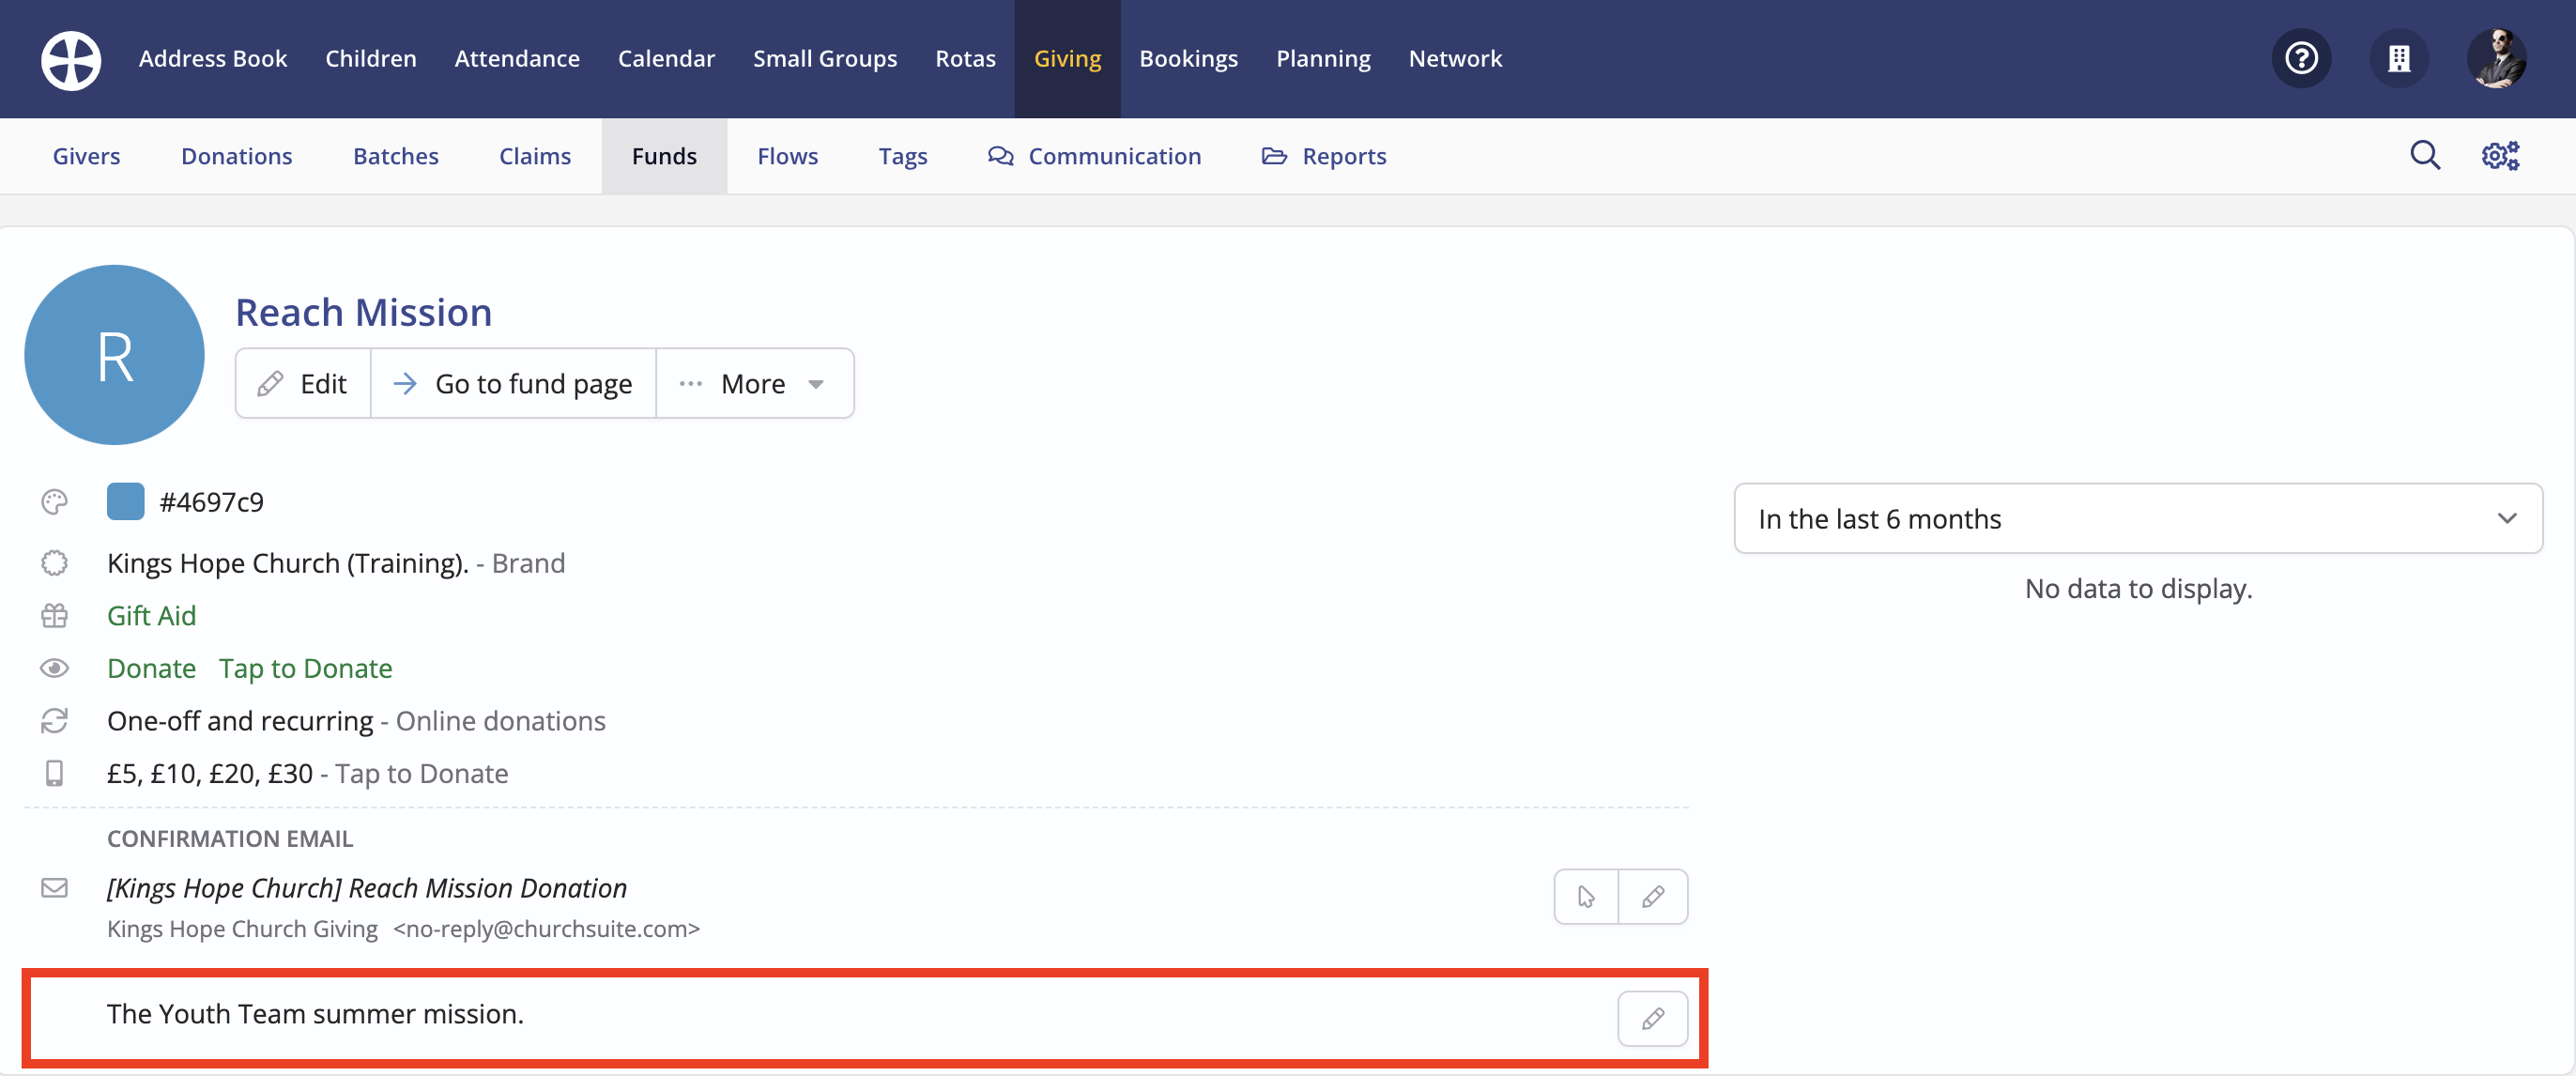Click the mobile phone Tap to Donate icon
The image size is (2576, 1076).
pos(54,774)
